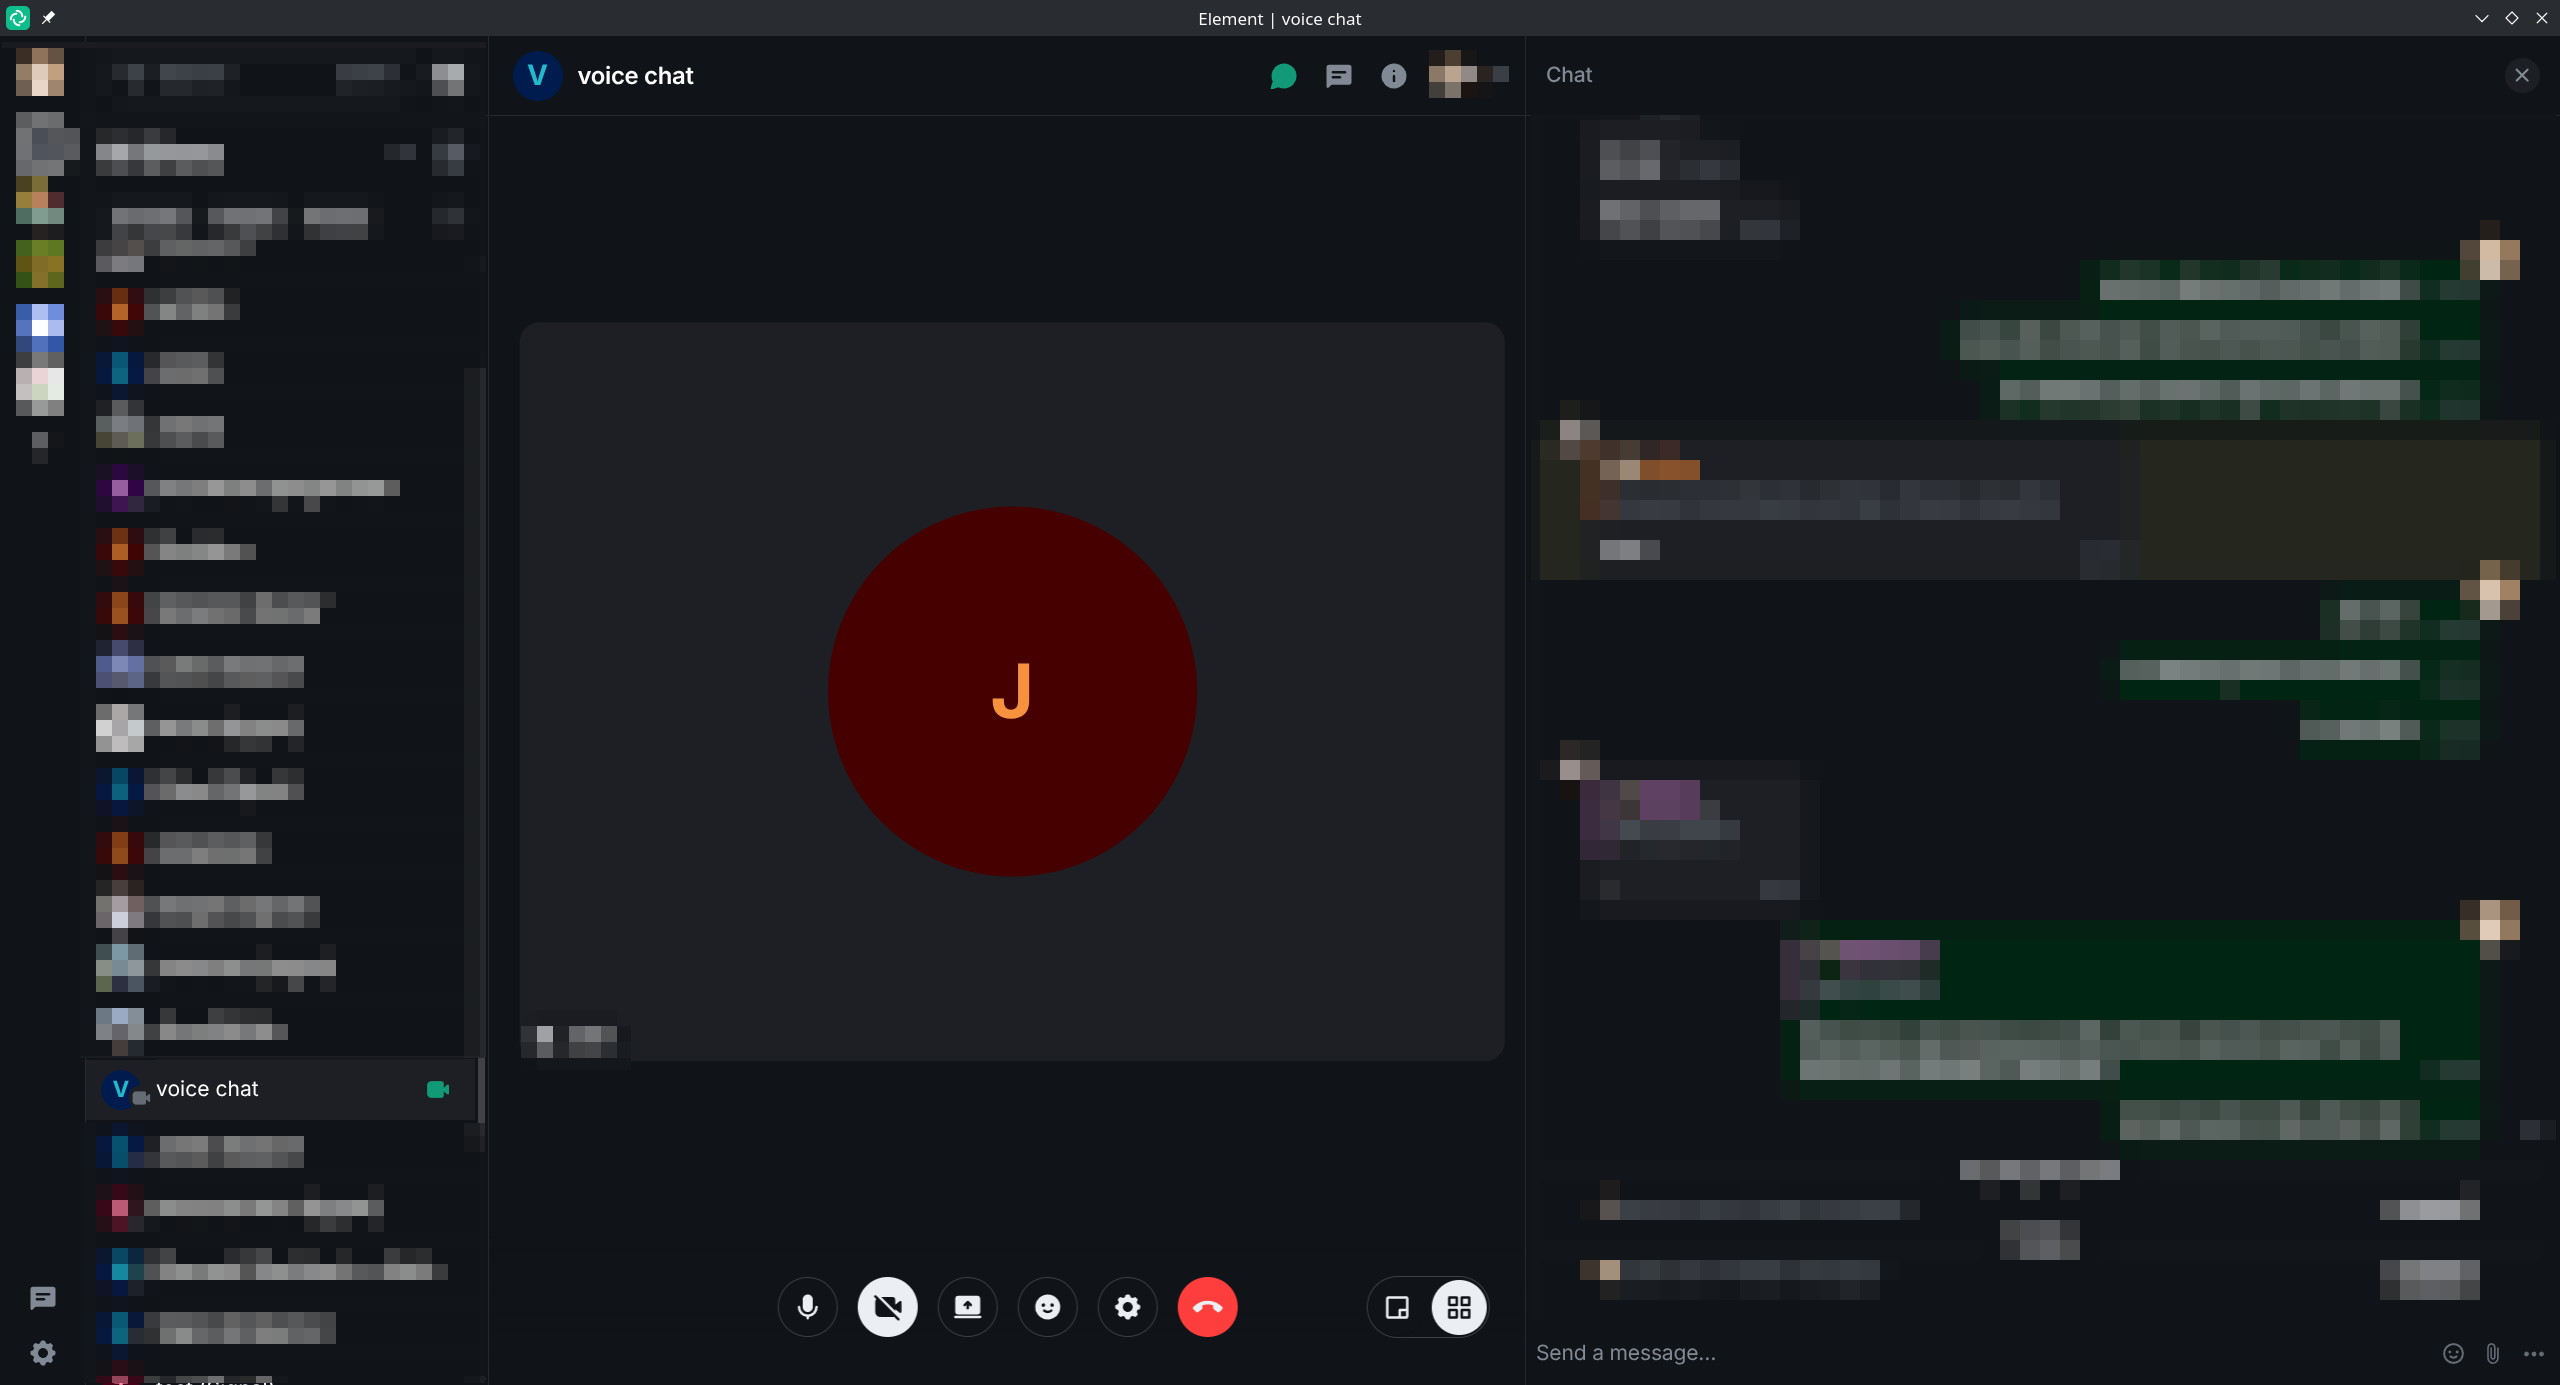Screen dimensions: 2560x1385
Task: Turn on the camera
Action: (887, 1307)
